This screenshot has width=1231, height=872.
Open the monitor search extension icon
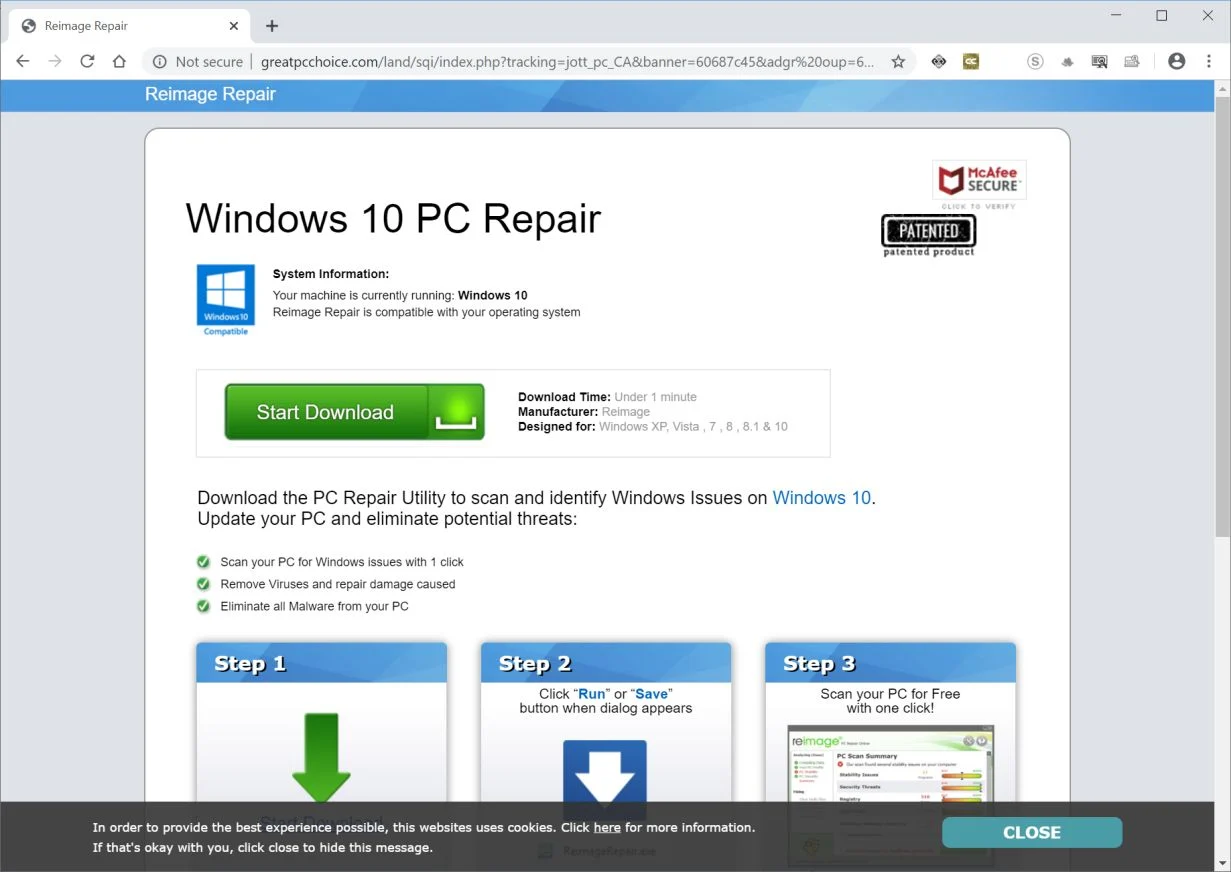click(1099, 61)
